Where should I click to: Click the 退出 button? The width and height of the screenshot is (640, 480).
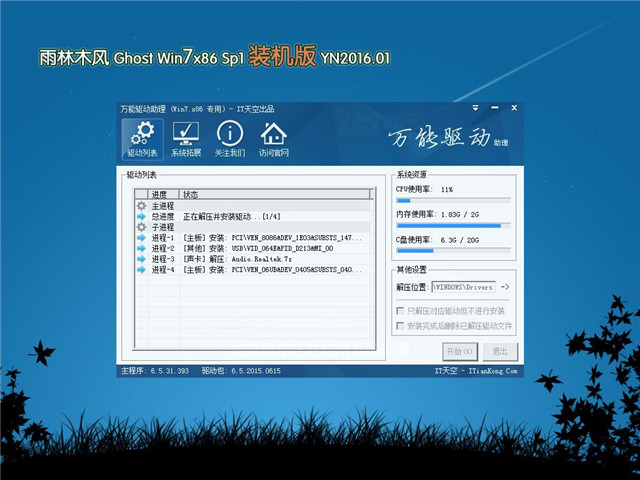(500, 351)
